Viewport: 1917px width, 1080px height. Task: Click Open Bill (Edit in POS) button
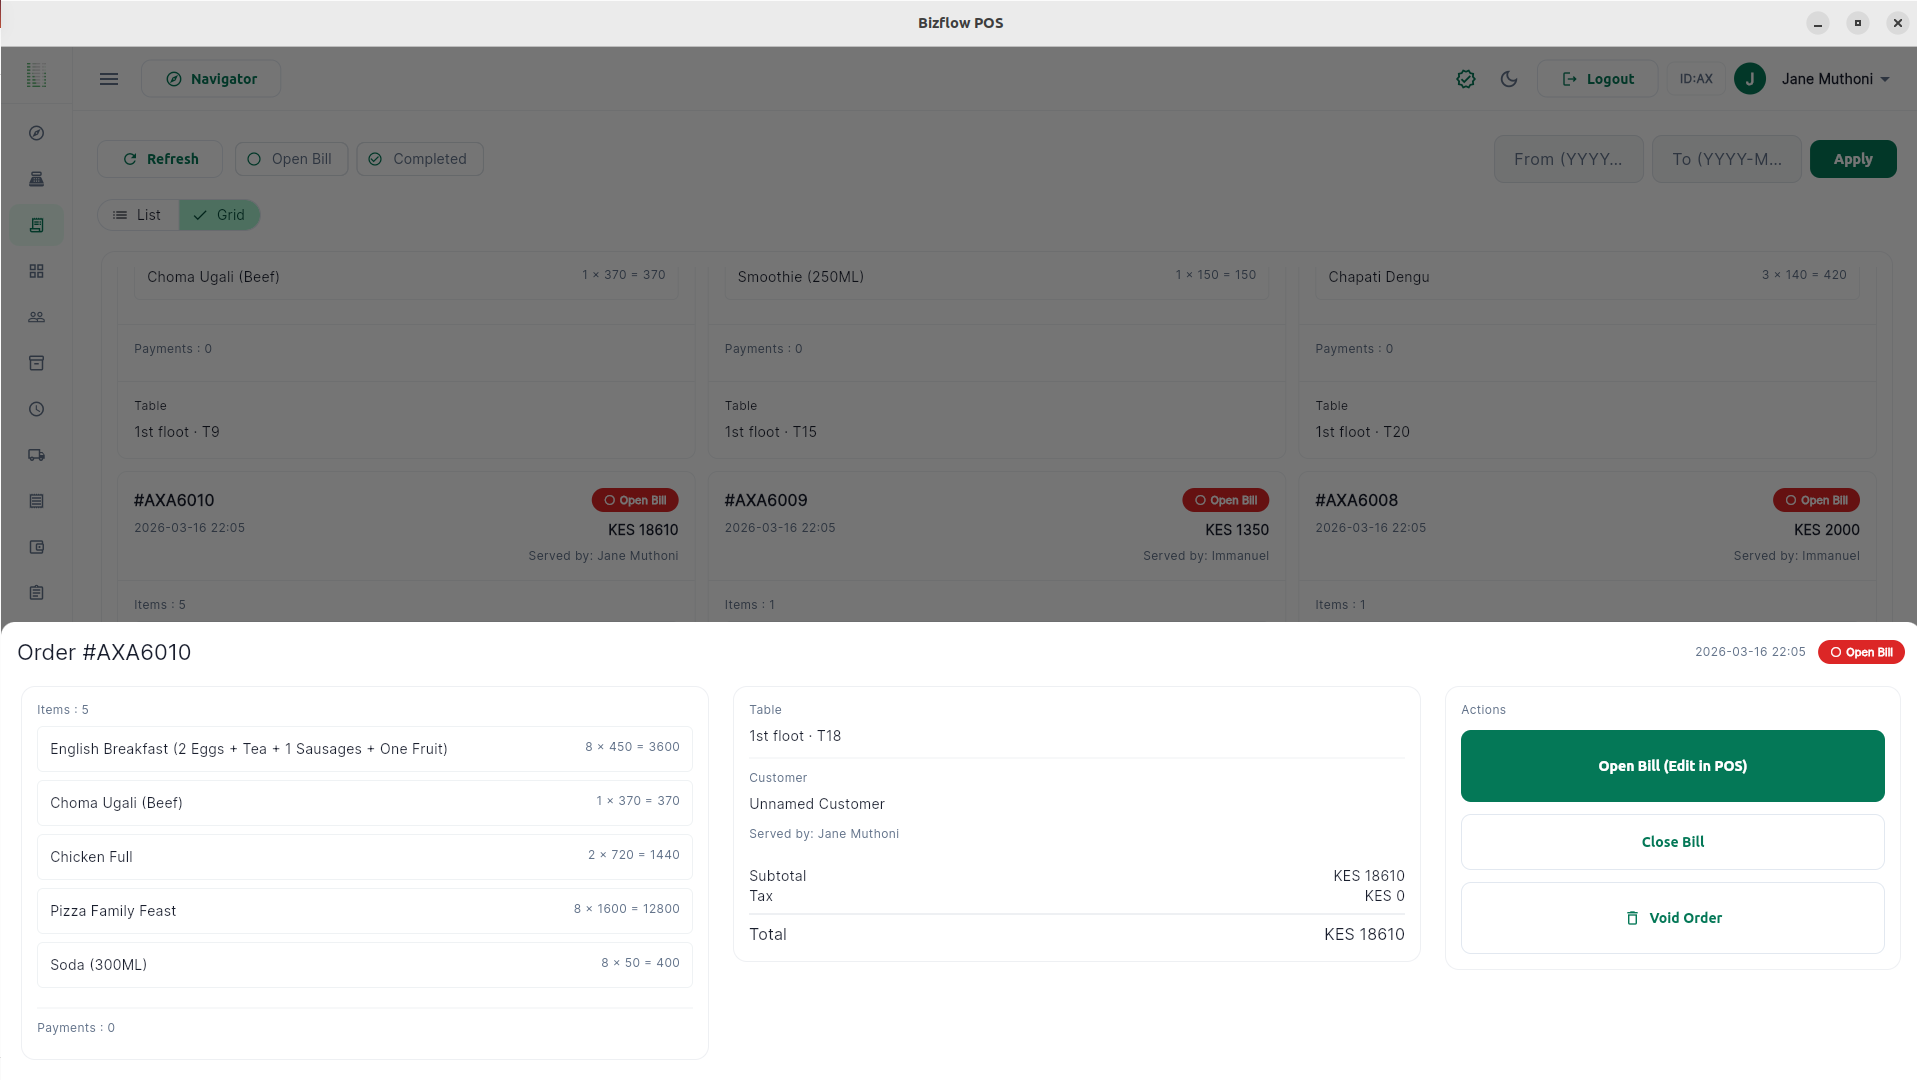coord(1672,766)
